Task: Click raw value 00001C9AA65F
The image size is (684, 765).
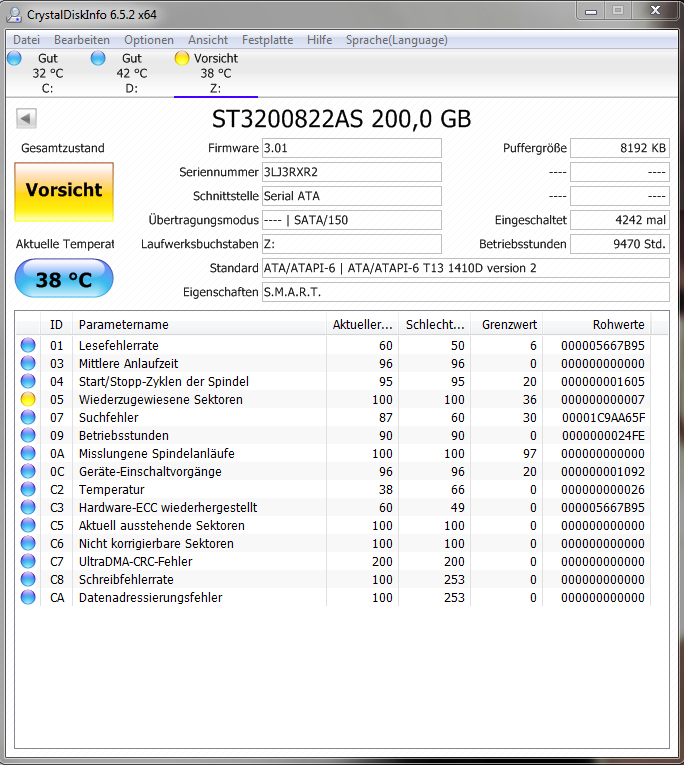Action: pos(604,418)
